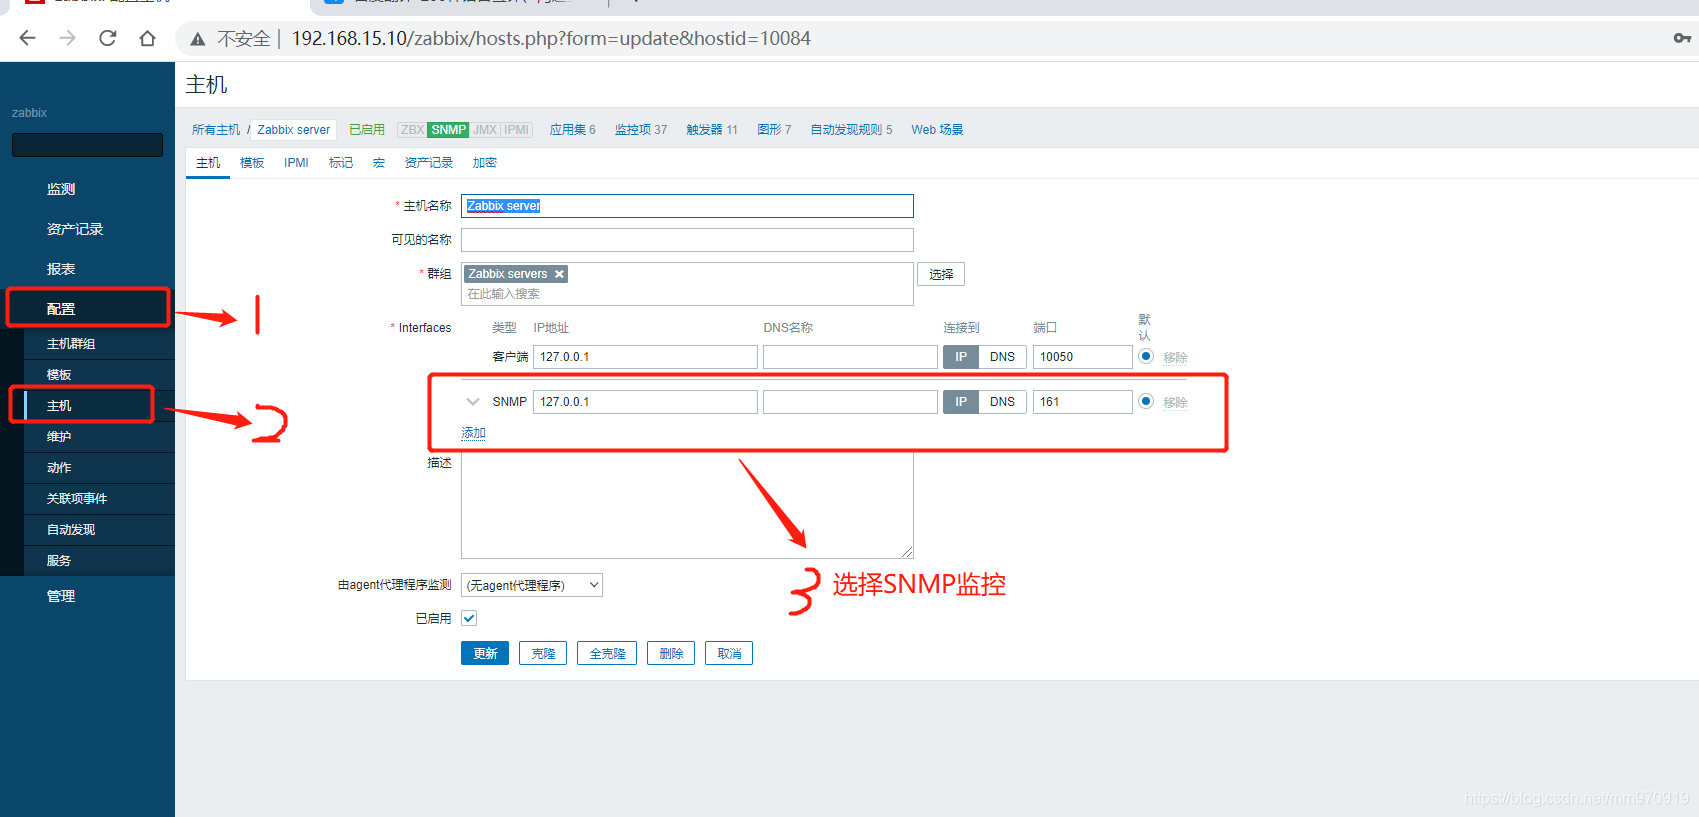Click the 已启用 status link
The height and width of the screenshot is (817, 1699).
[x=367, y=130]
